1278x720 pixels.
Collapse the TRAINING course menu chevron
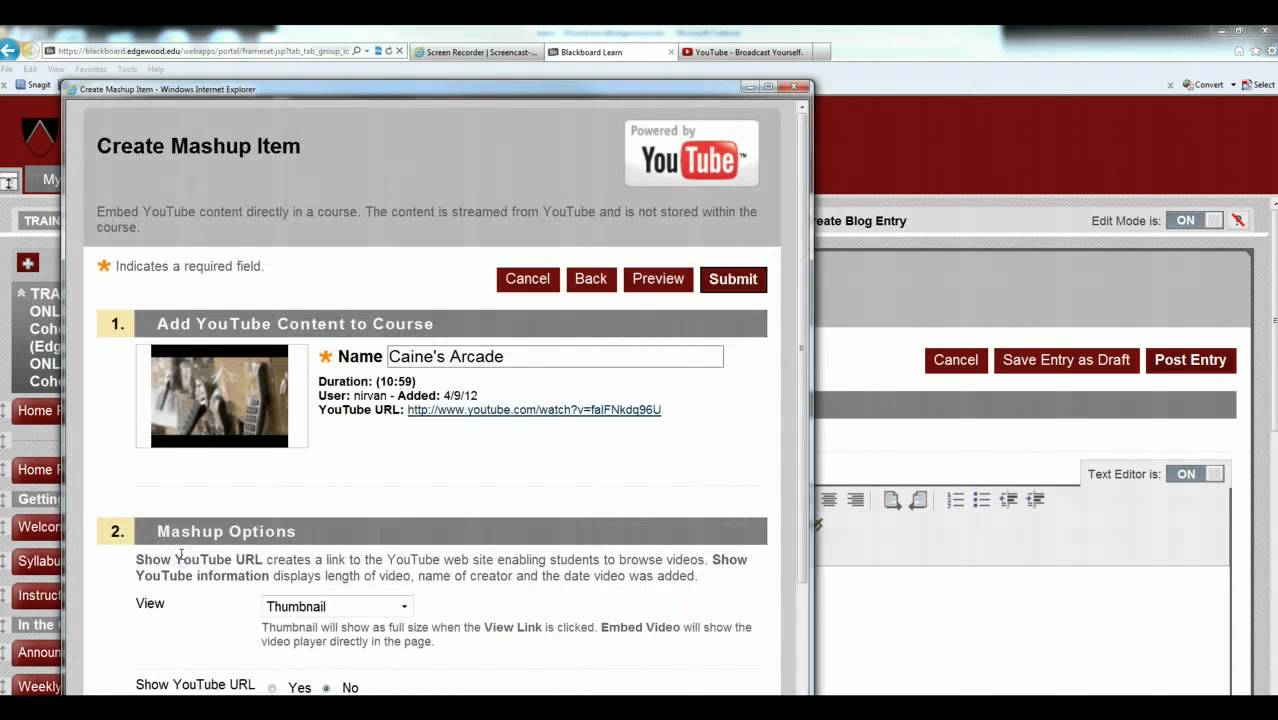21,293
